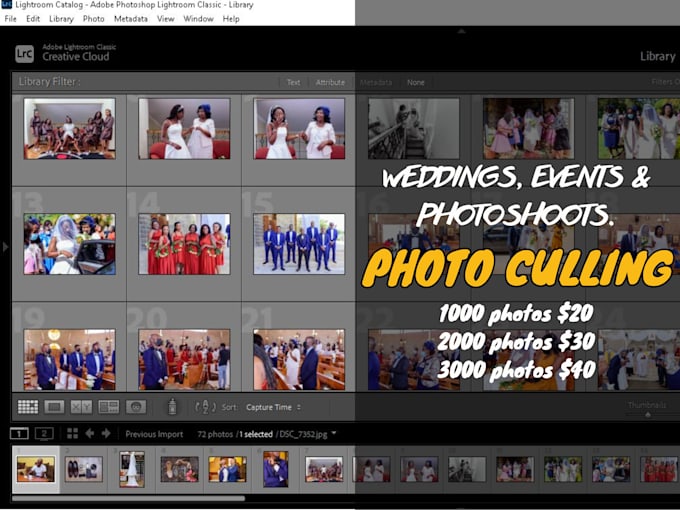Expand the left panel edge triangle
Image resolution: width=680 pixels, height=510 pixels.
[5, 247]
